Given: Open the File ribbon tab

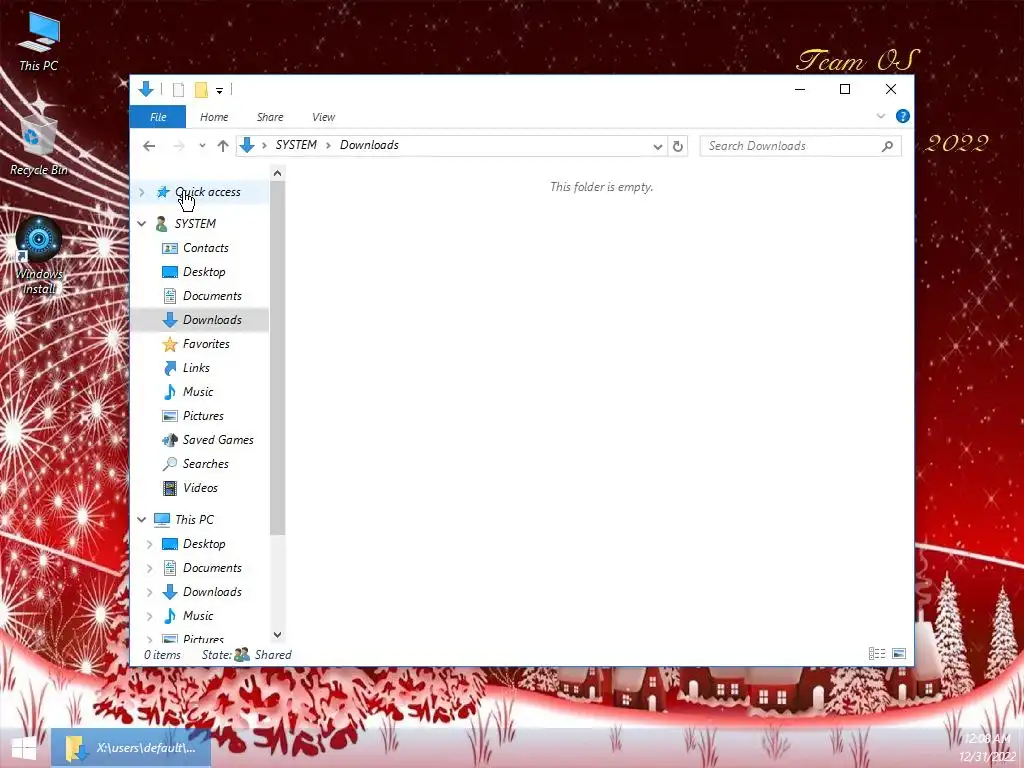Looking at the screenshot, I should click(158, 117).
